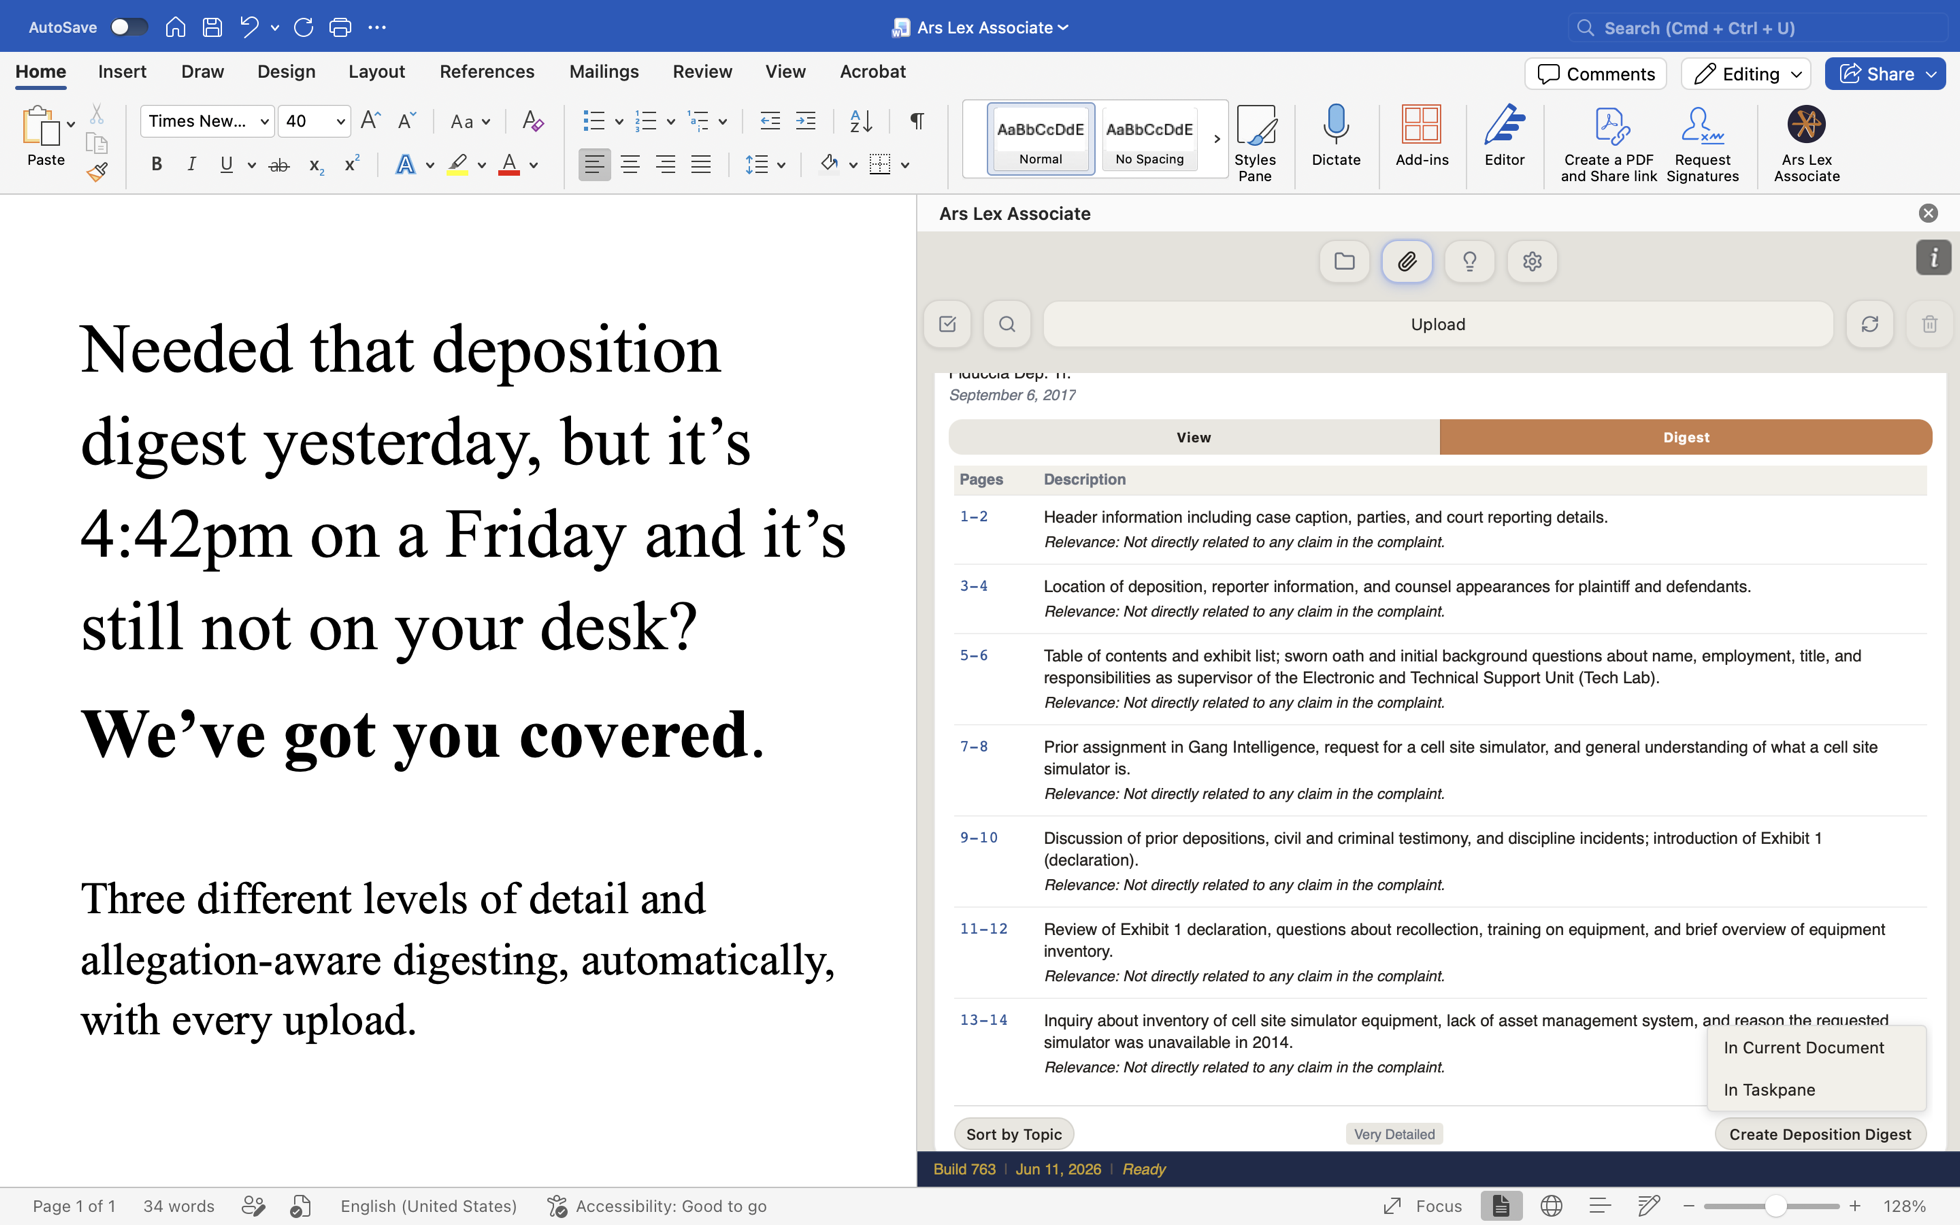Open the font name dropdown
1960x1225 pixels.
(x=264, y=122)
